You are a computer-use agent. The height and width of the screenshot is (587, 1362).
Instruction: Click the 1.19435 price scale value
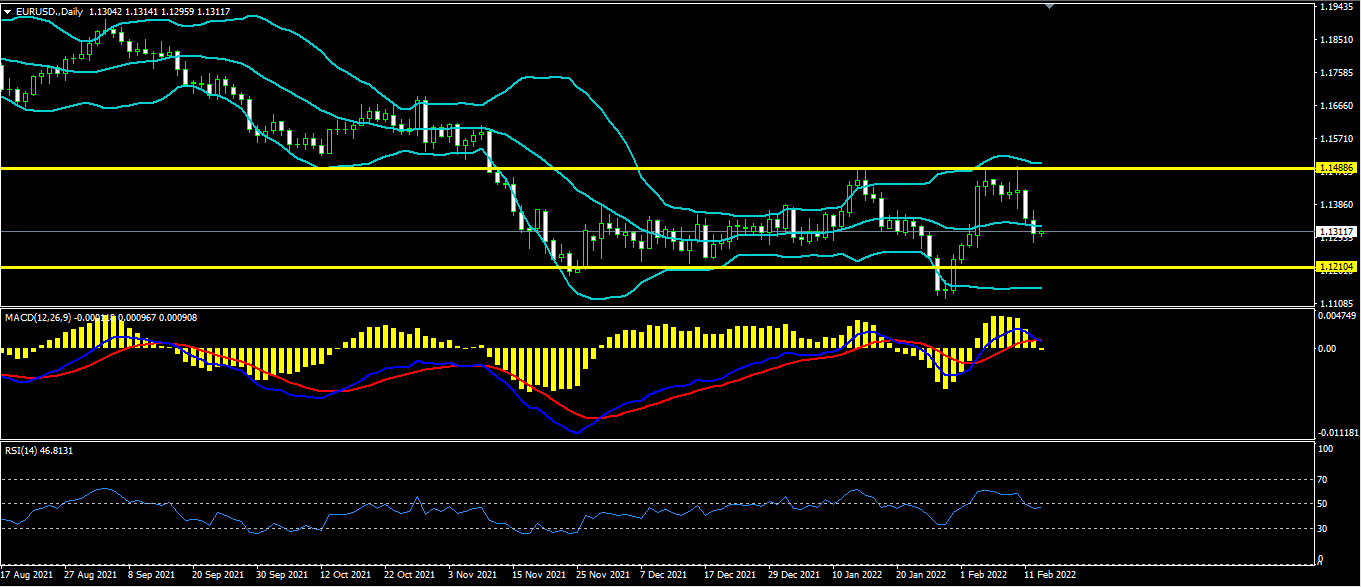pos(1337,7)
